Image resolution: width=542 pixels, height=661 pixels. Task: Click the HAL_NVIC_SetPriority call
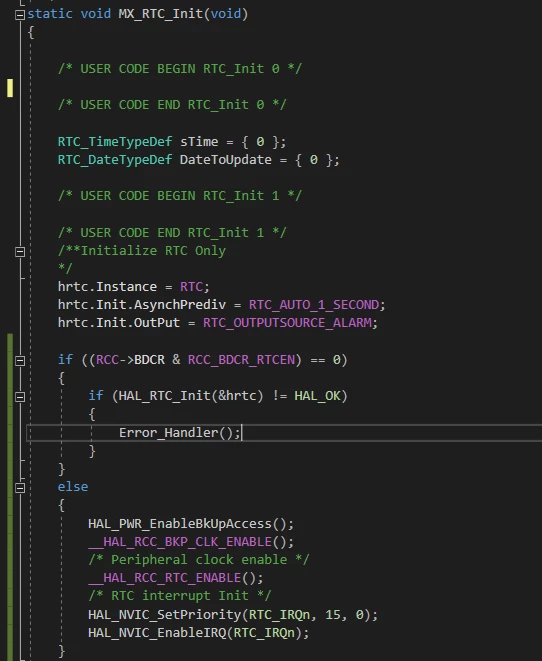point(233,615)
